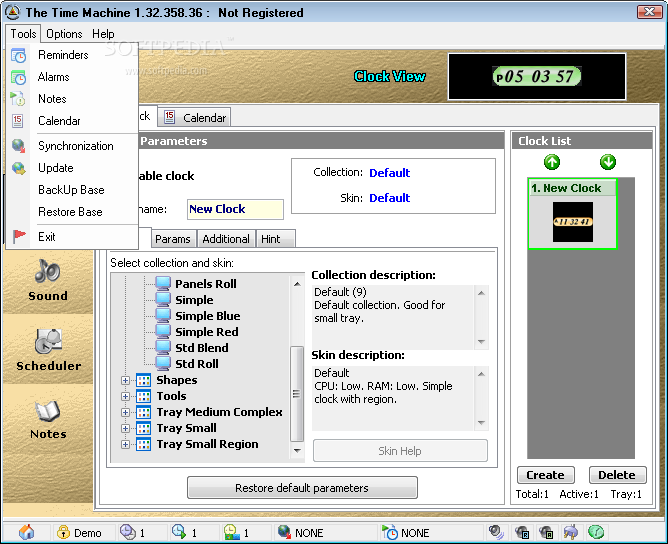This screenshot has width=668, height=544.
Task: Click the Skin Help button
Action: pyautogui.click(x=400, y=451)
